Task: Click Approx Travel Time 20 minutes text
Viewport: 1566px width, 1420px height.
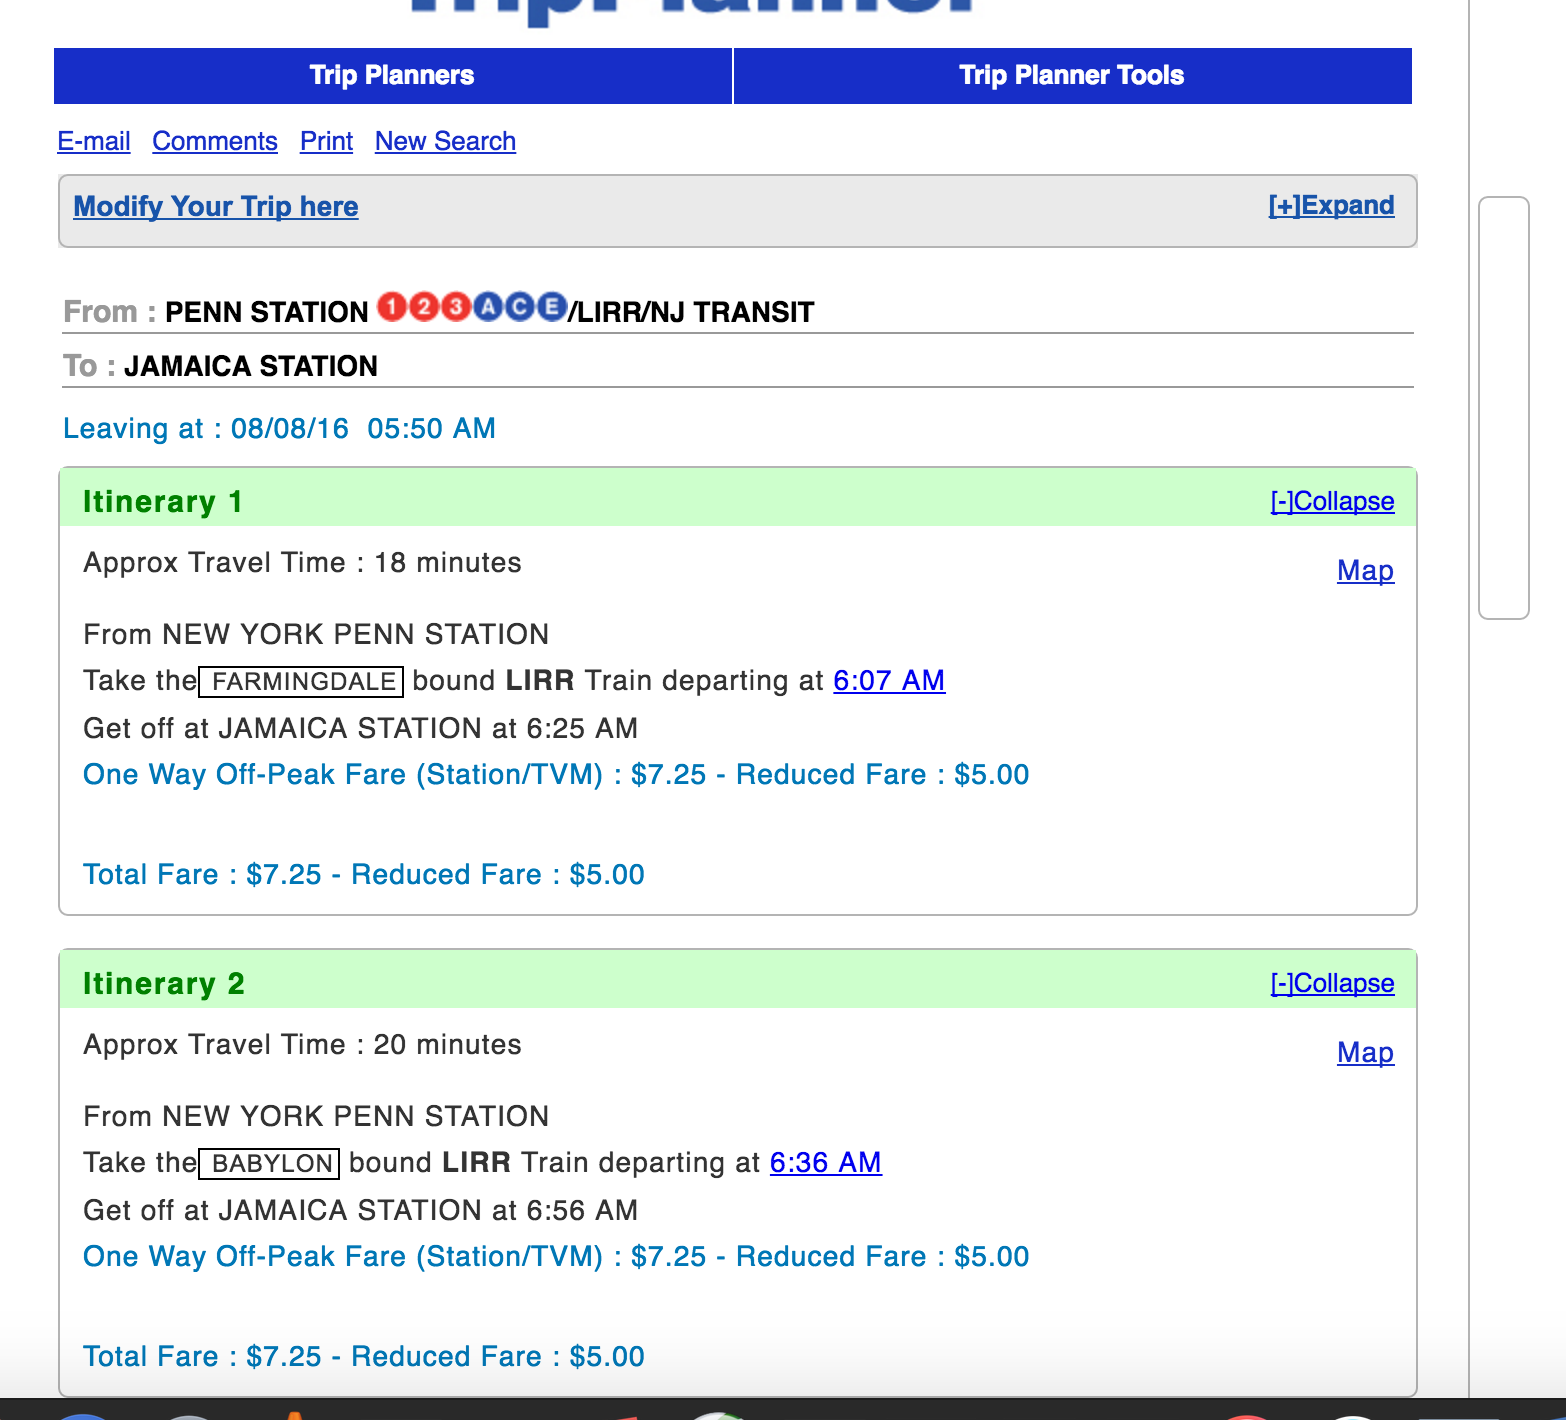Action: point(303,1044)
